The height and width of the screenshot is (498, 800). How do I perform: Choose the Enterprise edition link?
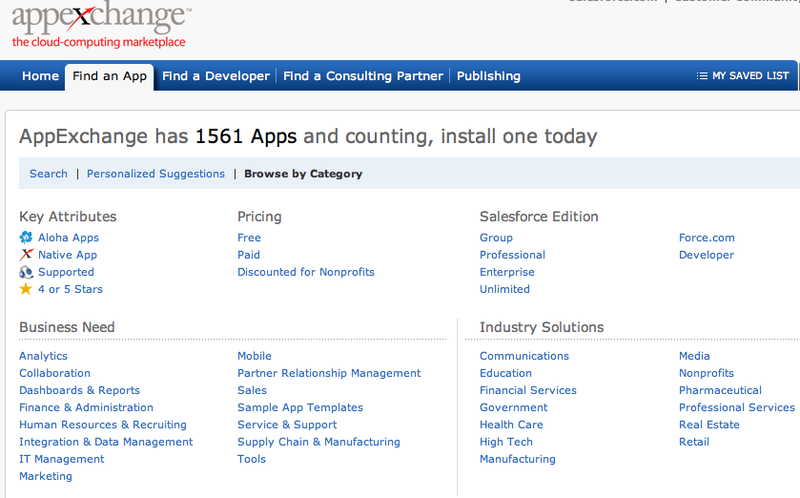pyautogui.click(x=507, y=272)
